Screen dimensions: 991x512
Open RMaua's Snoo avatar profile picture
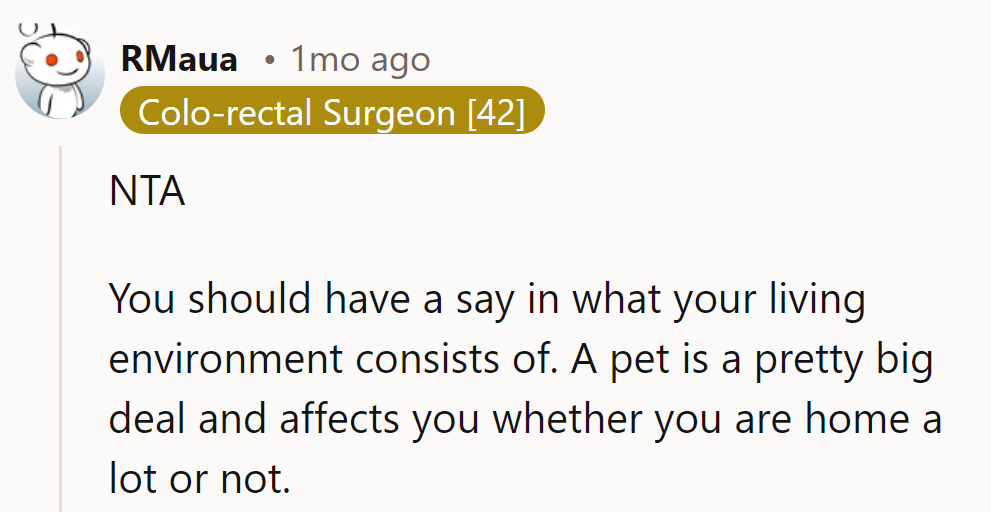pyautogui.click(x=60, y=71)
